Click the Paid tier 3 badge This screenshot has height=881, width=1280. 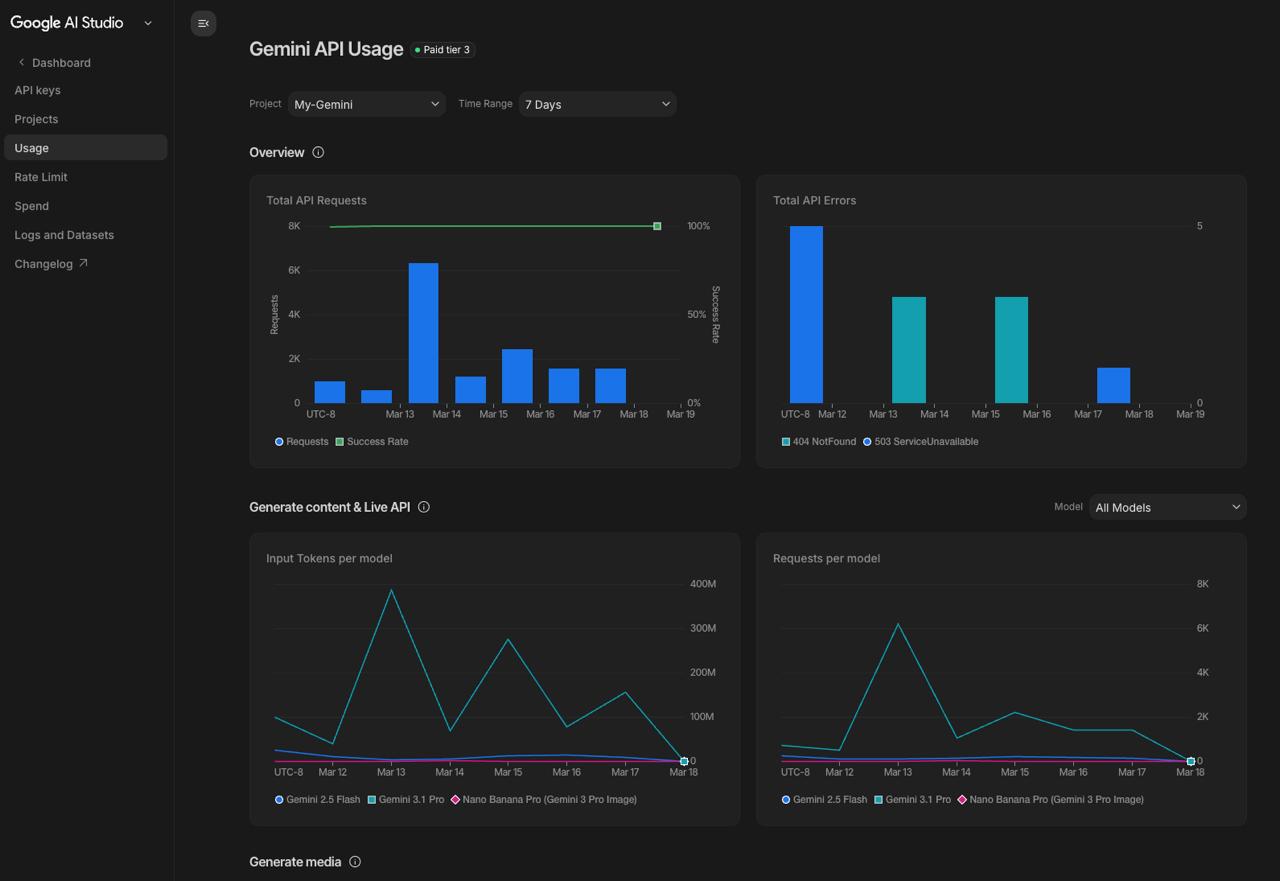(x=442, y=49)
